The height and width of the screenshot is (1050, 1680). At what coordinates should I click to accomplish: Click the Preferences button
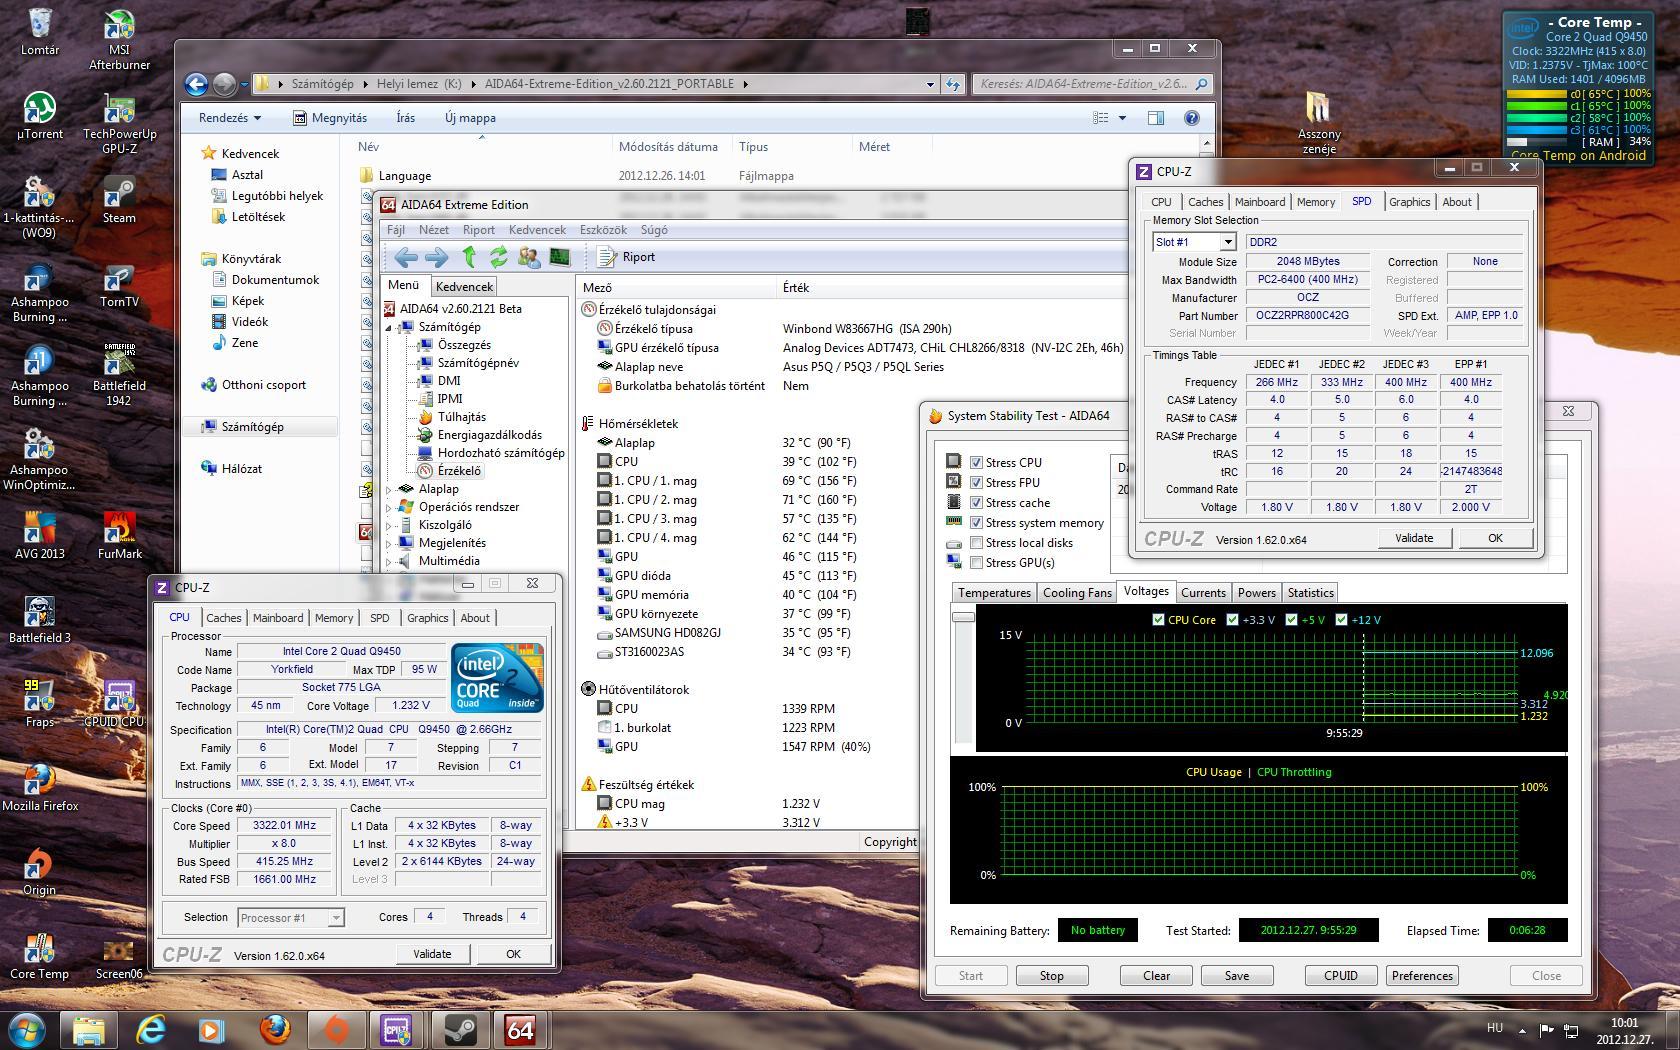1422,976
